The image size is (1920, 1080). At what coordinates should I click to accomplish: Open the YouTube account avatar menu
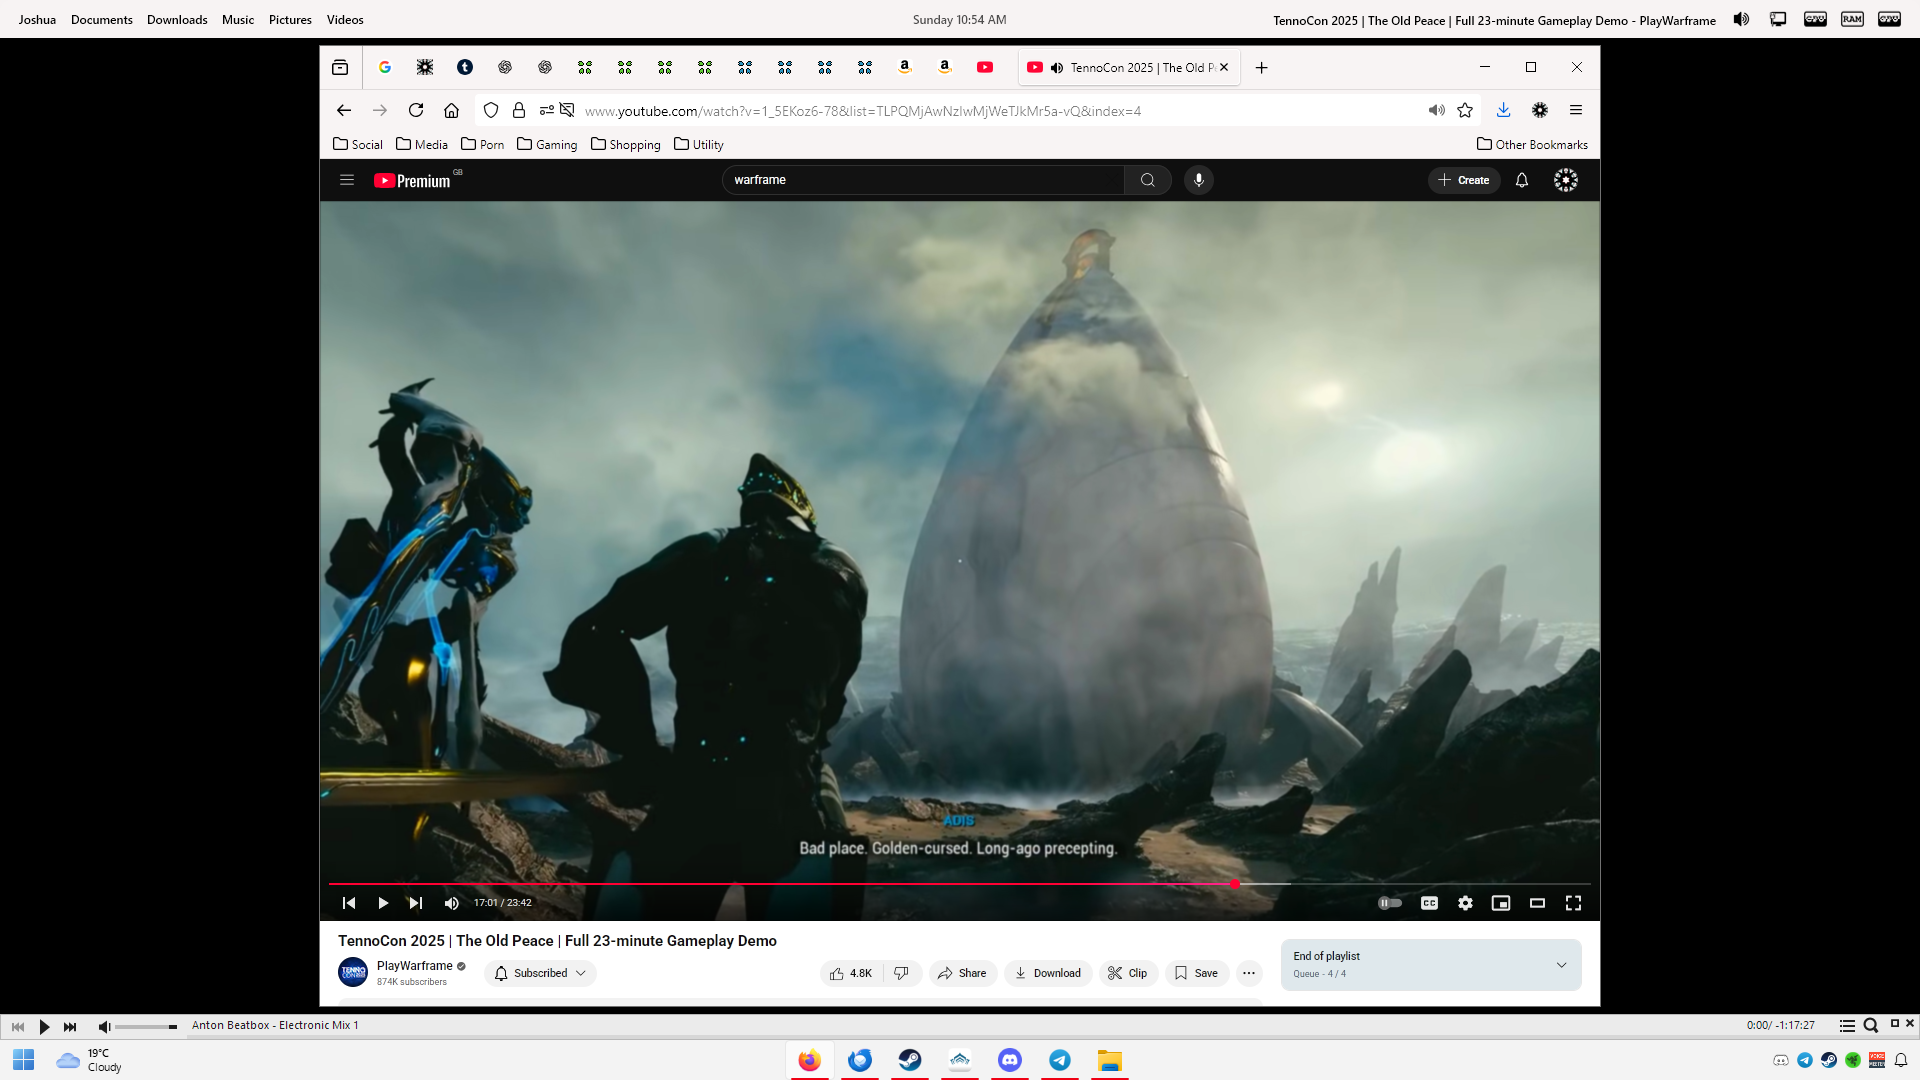coord(1566,180)
